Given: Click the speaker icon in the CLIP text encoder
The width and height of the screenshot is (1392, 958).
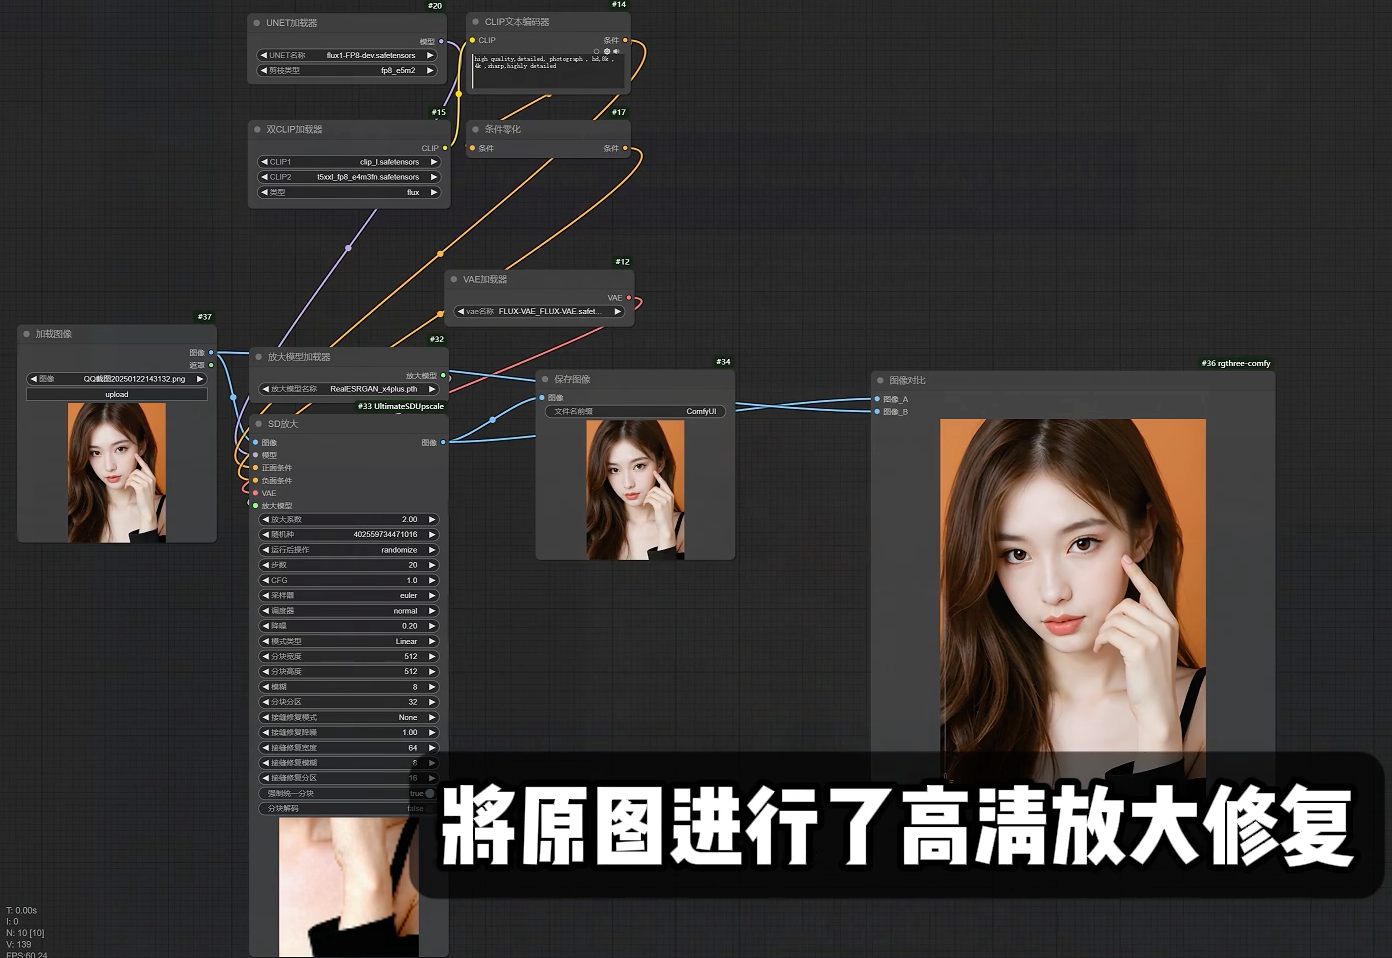Looking at the screenshot, I should (x=616, y=51).
